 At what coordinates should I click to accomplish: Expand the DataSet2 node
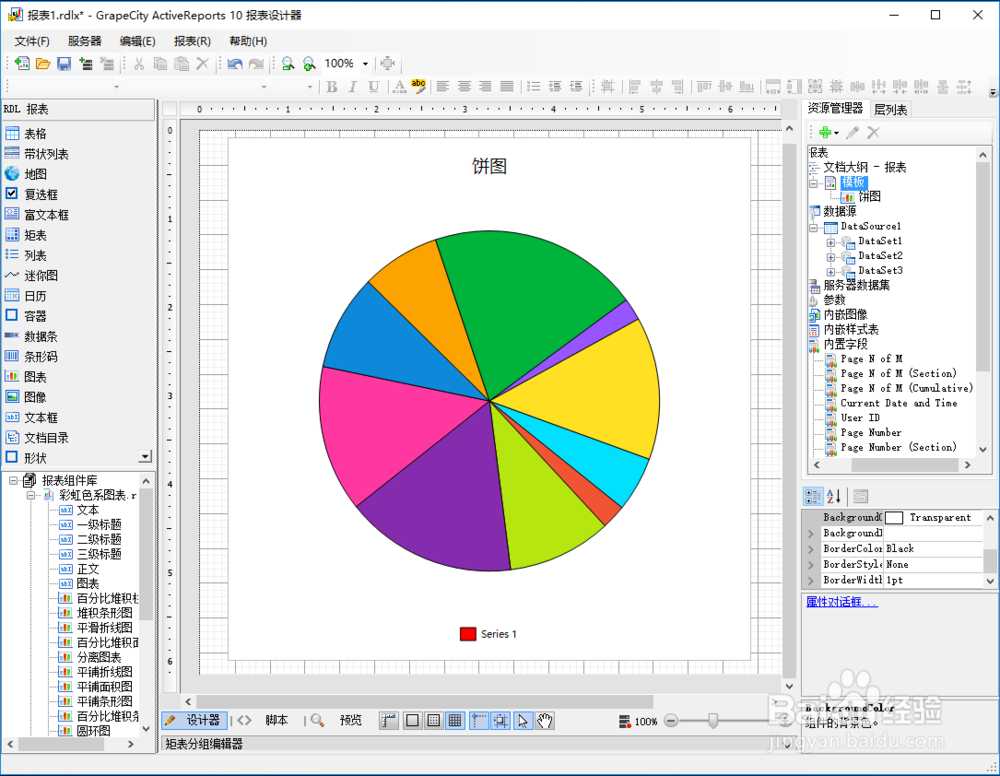coord(830,257)
